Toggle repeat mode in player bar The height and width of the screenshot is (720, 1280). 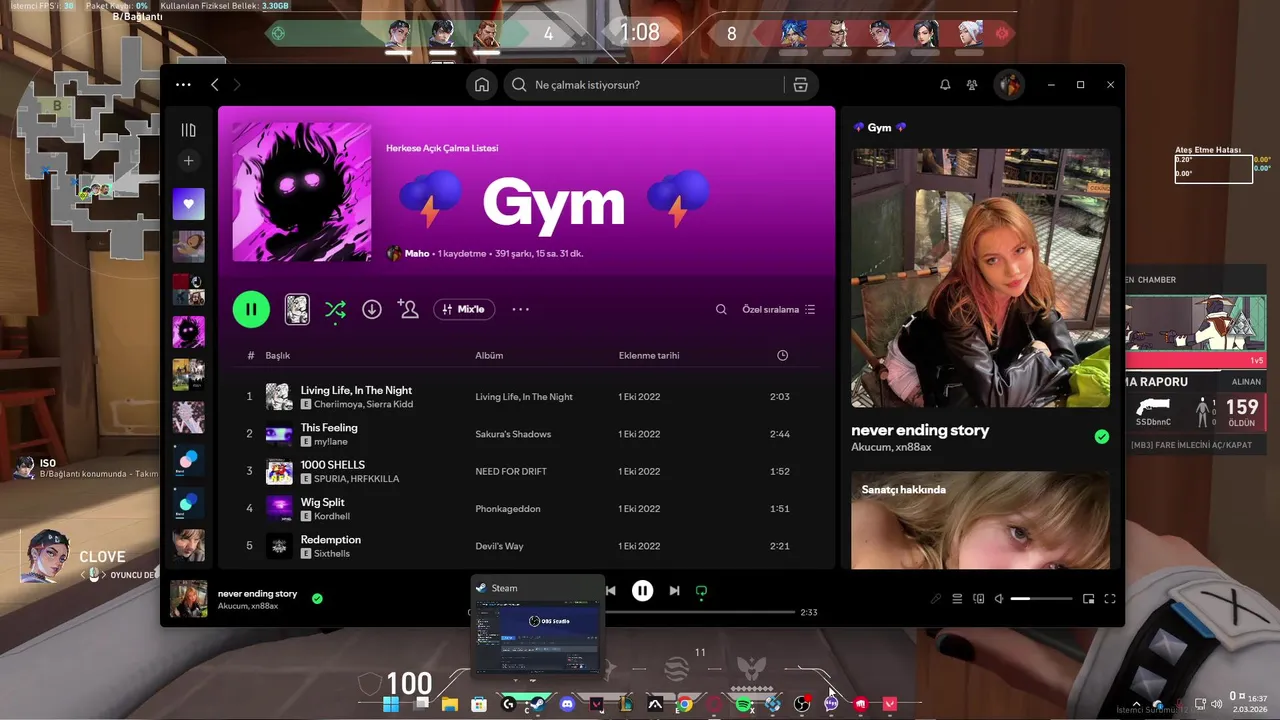click(701, 591)
